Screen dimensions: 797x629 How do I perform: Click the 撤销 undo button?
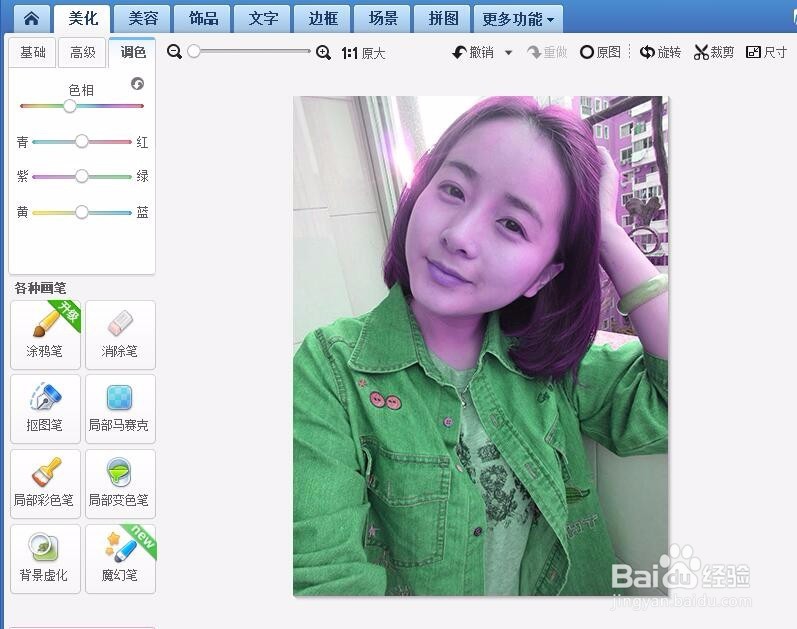coord(473,52)
